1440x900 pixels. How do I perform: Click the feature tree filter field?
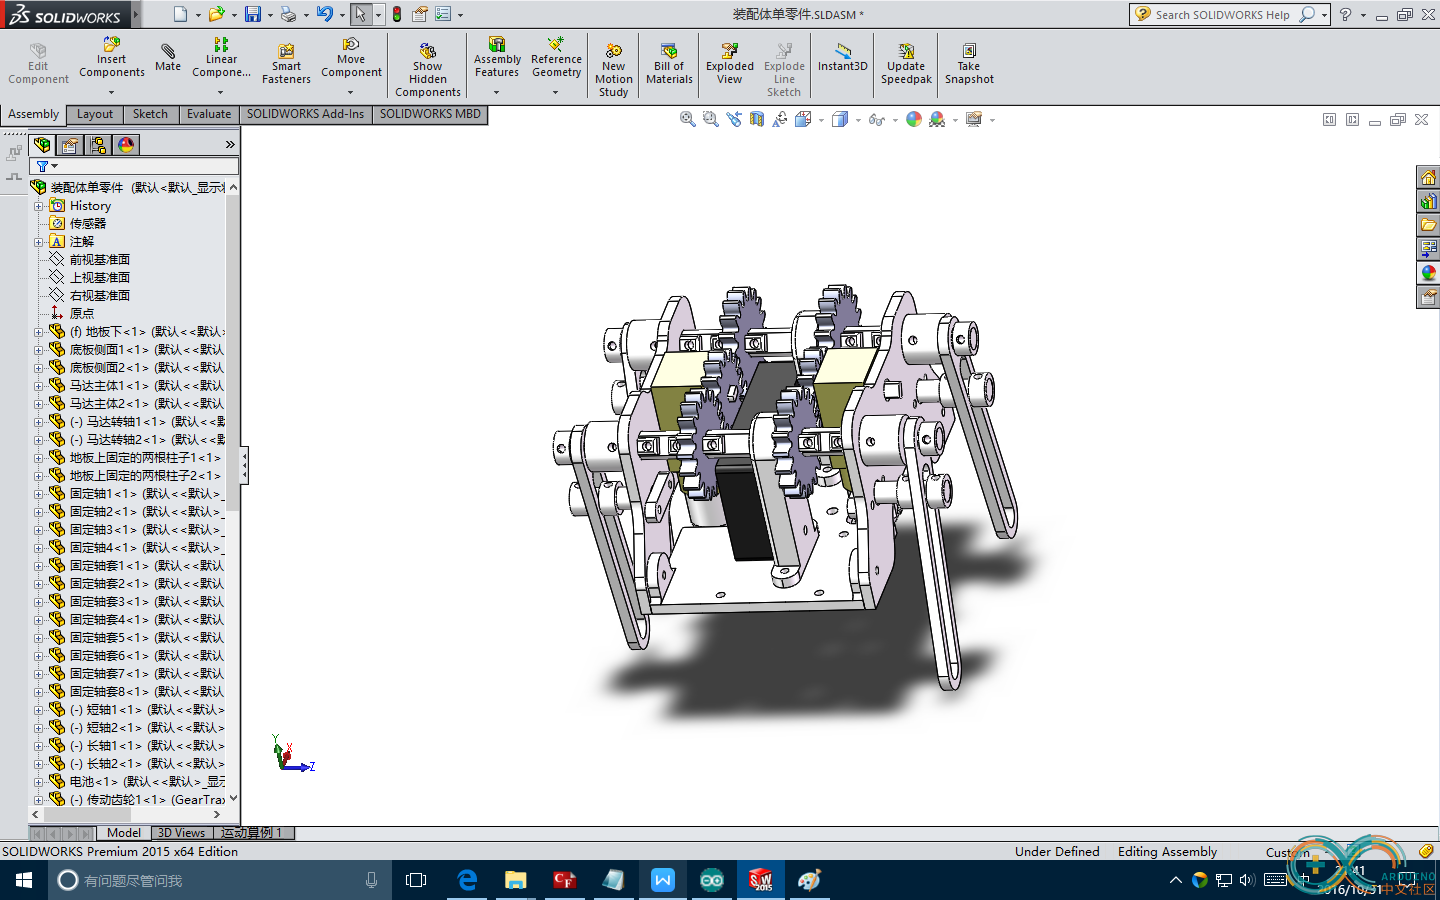coord(135,166)
